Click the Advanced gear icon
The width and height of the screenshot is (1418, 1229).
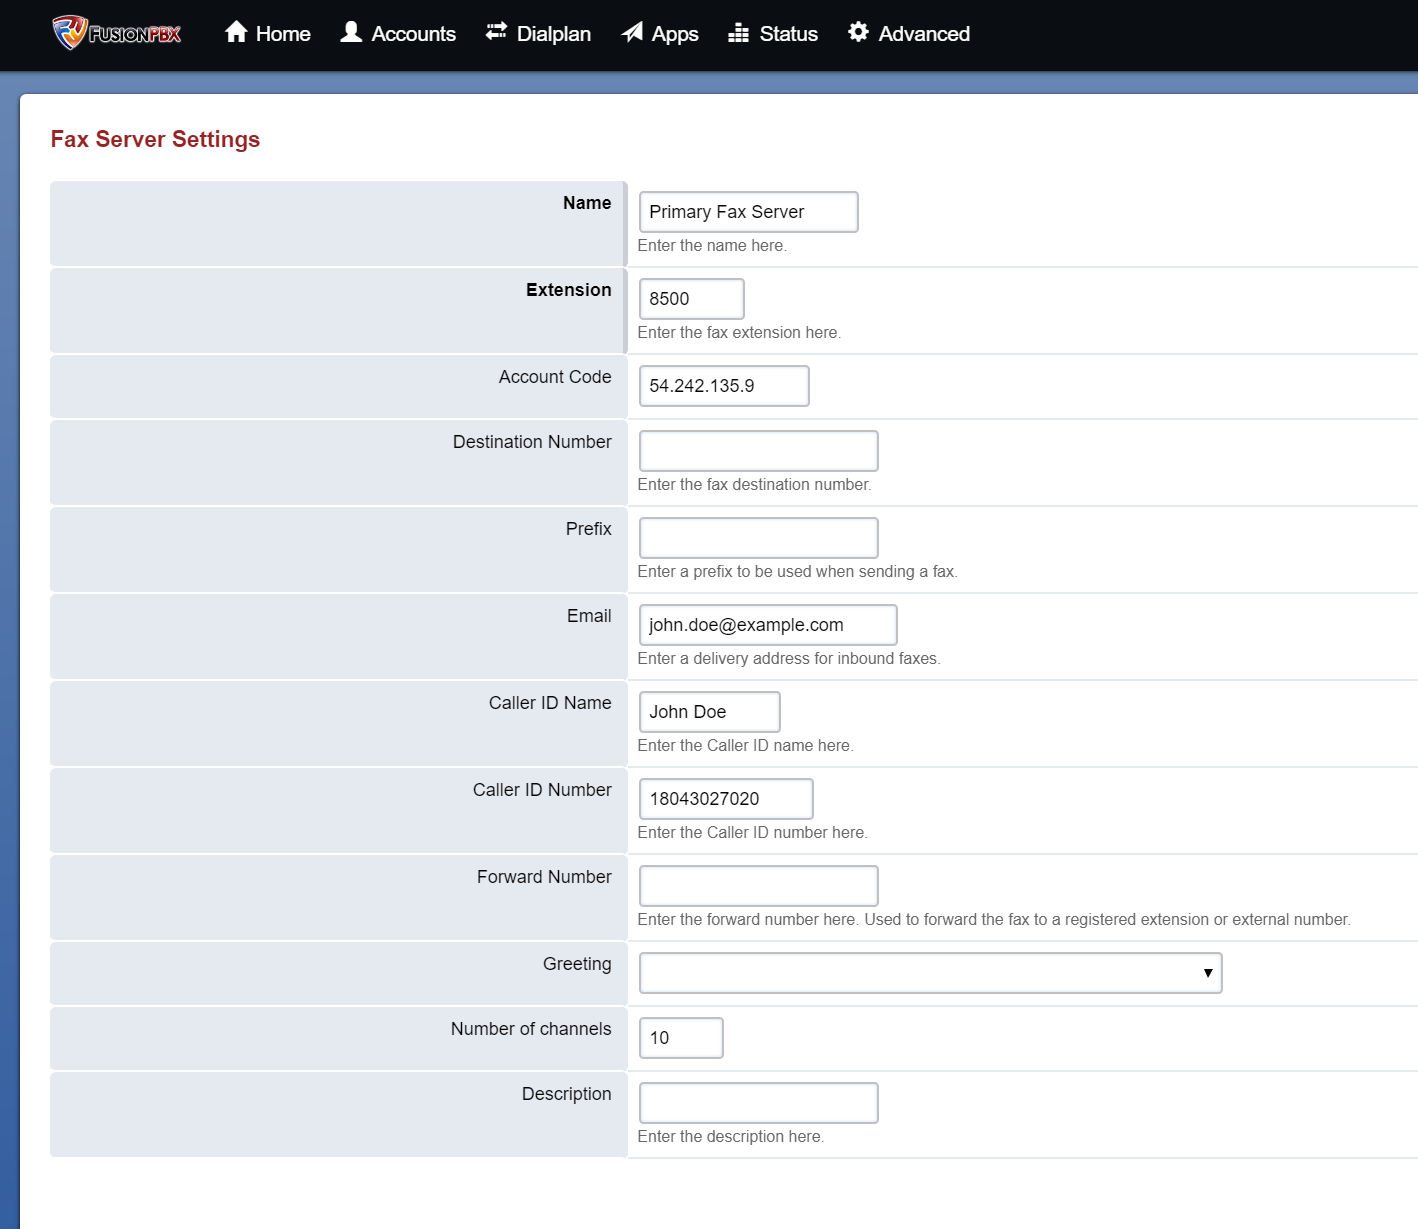(857, 32)
